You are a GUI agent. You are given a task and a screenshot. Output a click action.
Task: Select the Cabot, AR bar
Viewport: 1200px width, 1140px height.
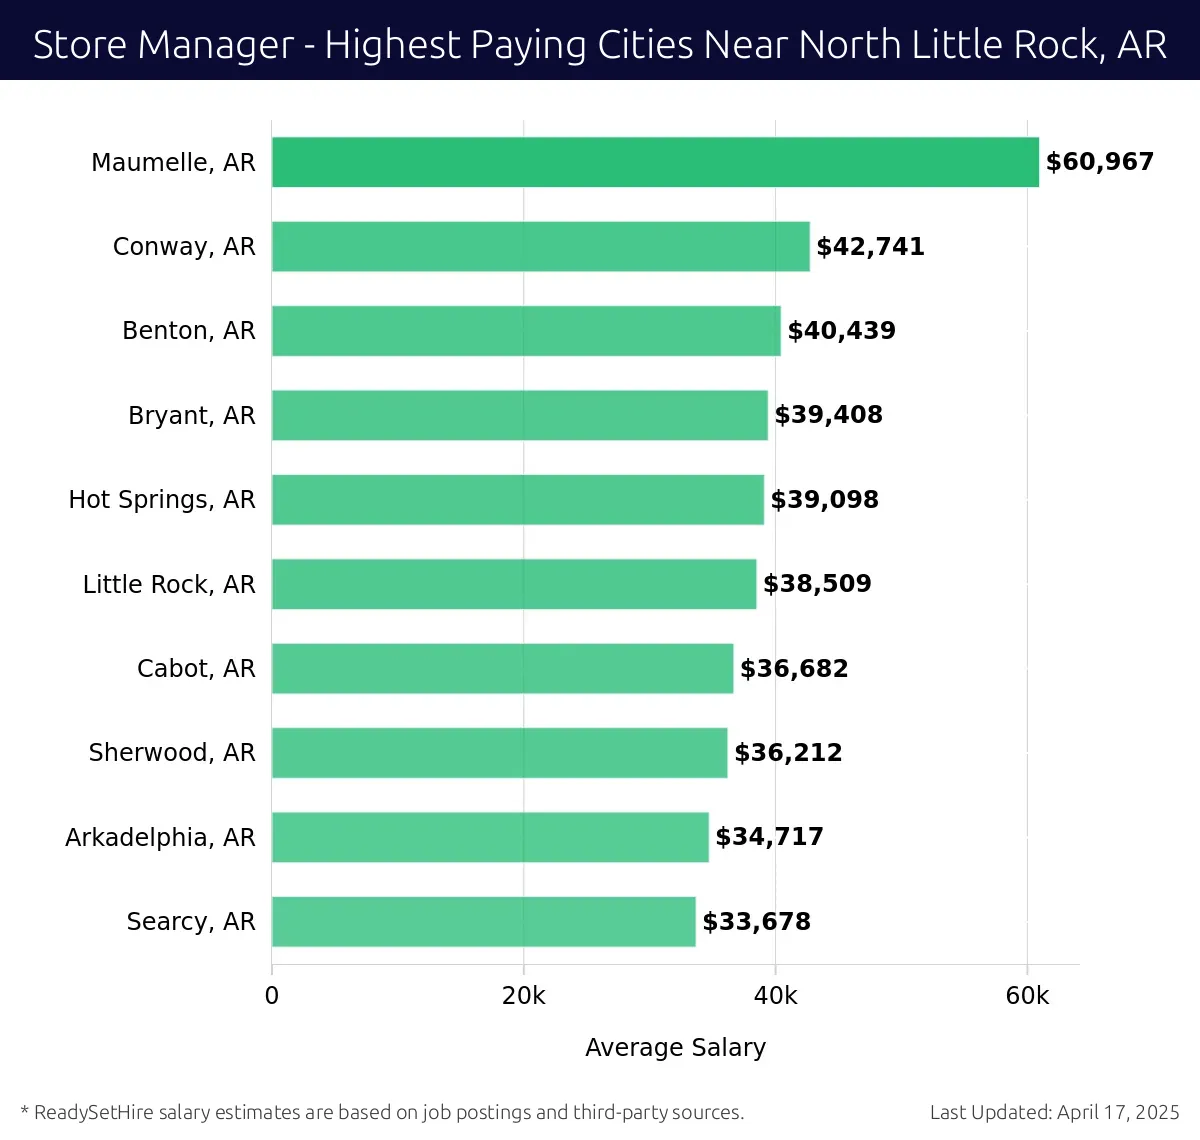point(503,668)
